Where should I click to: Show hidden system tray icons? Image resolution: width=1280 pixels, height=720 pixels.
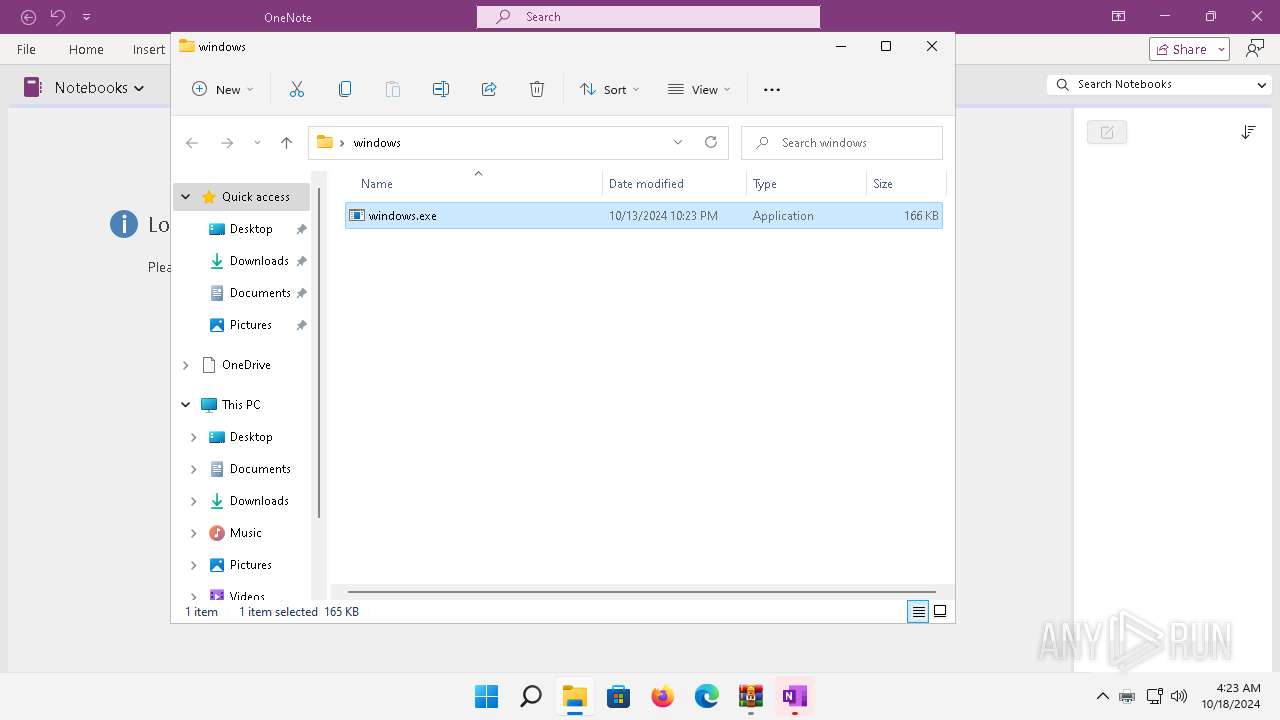click(x=1102, y=696)
